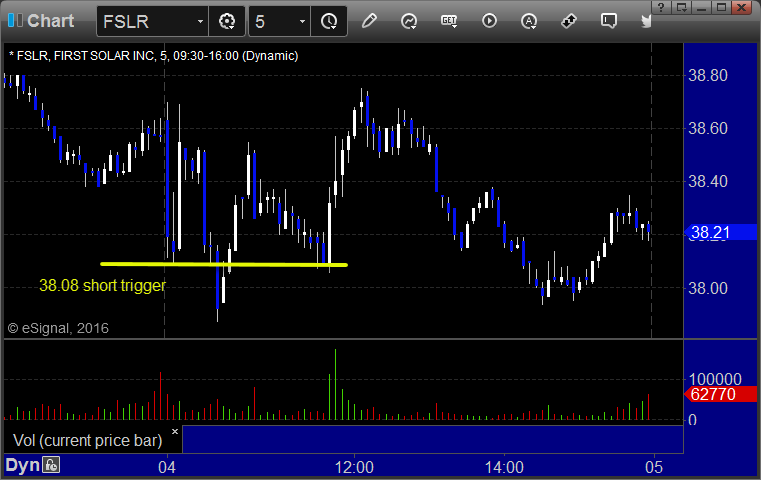Viewport: 761px width, 480px height.
Task: Click the Chart panel bars icon
Action: click(15, 20)
